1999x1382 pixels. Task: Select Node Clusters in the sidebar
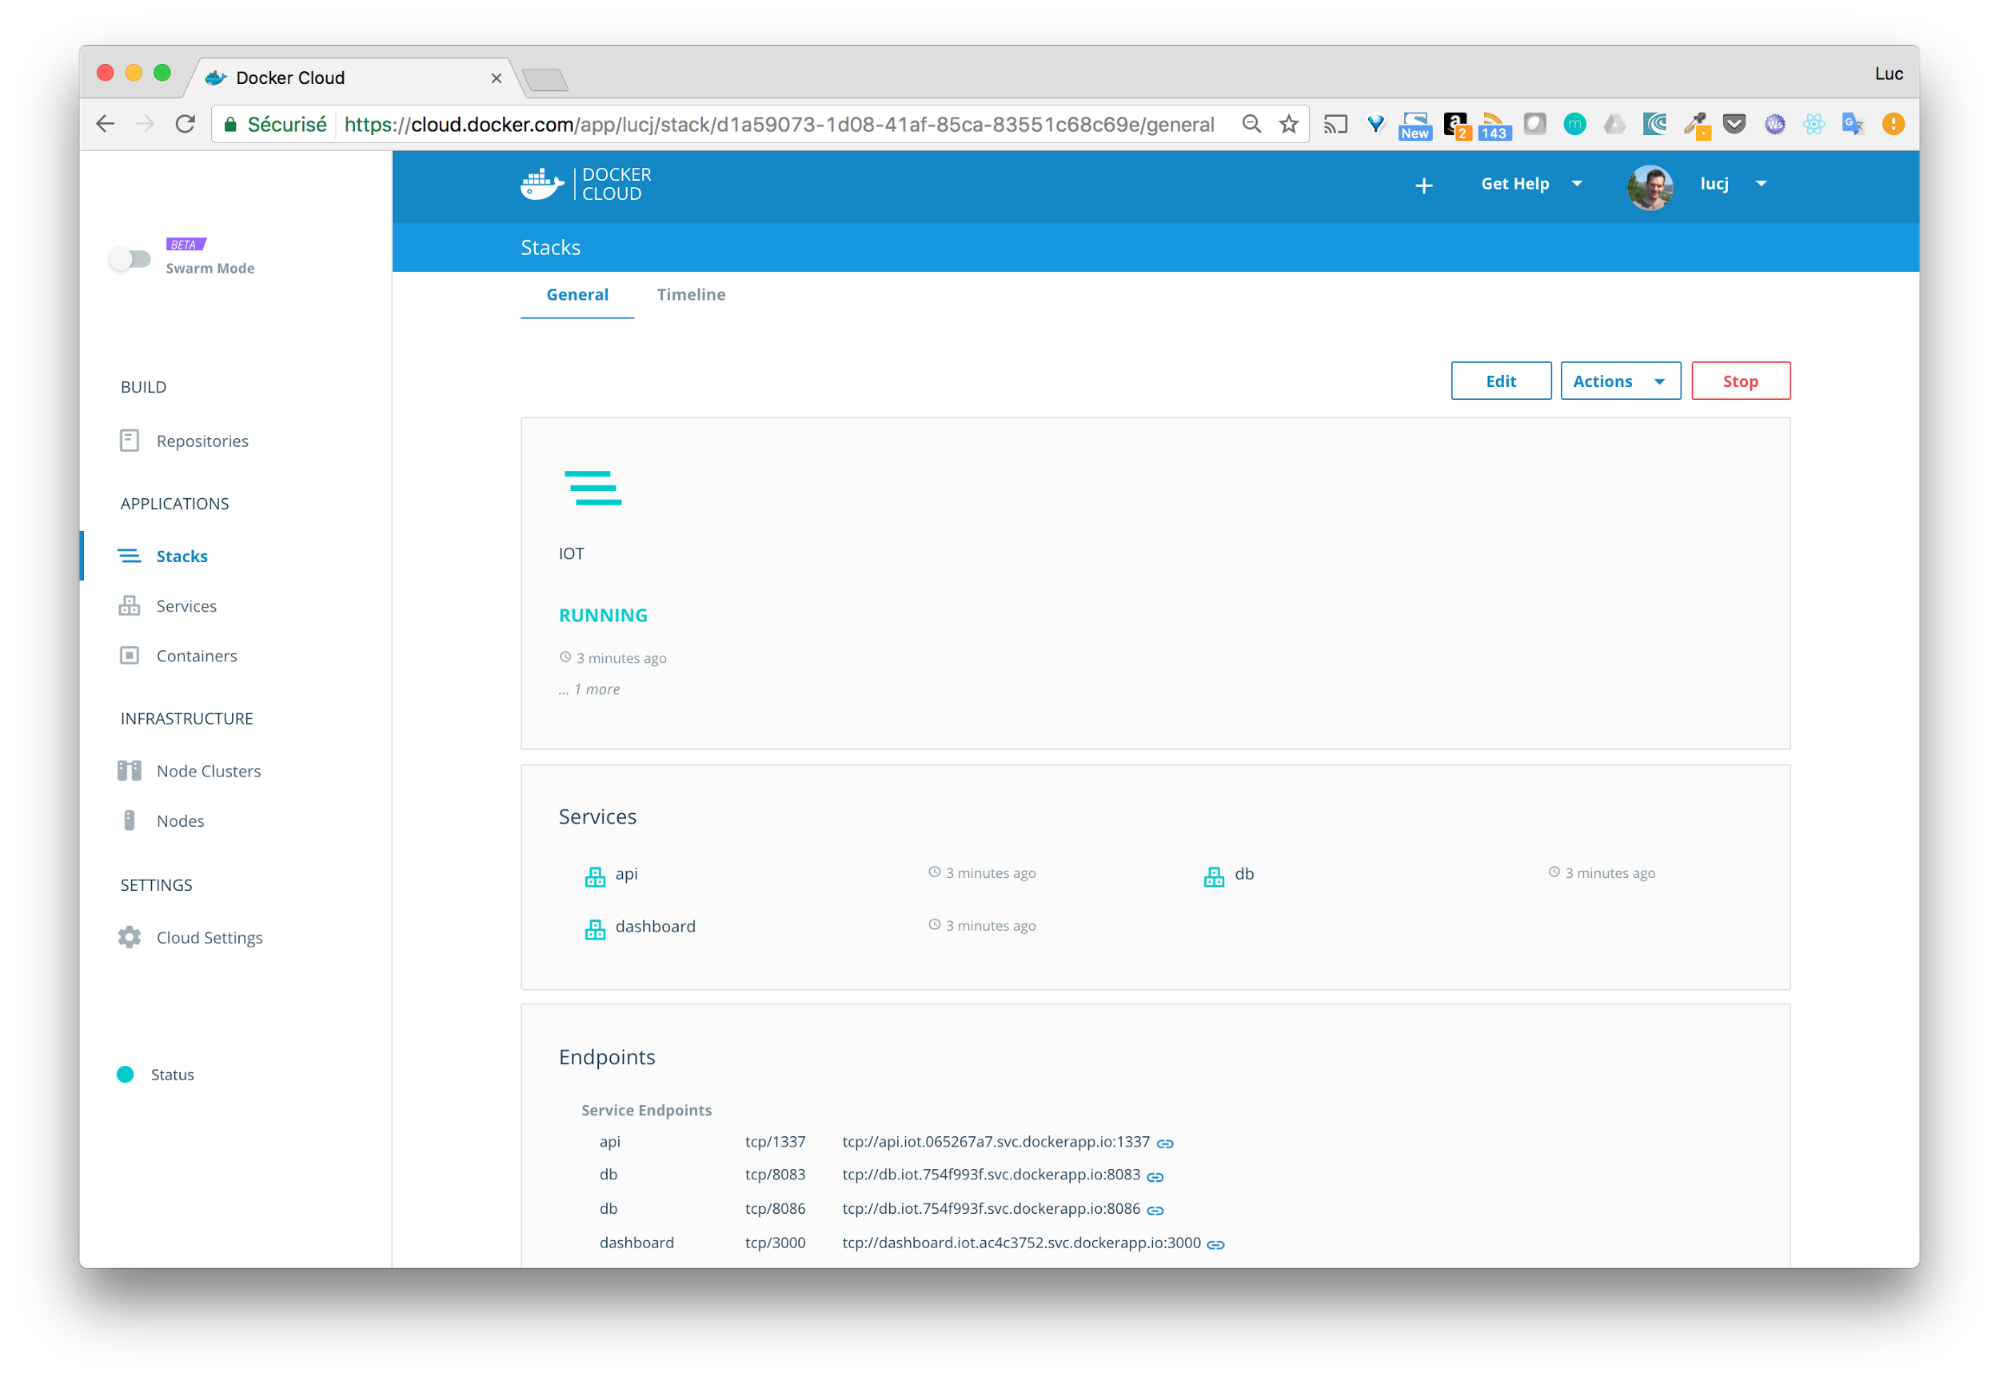[x=208, y=770]
